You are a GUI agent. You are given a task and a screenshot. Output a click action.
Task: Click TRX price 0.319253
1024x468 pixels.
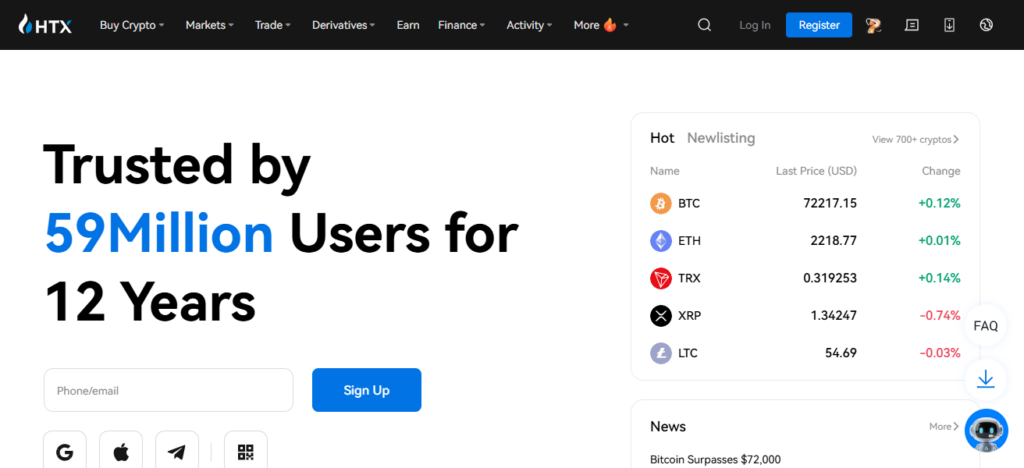pos(830,278)
